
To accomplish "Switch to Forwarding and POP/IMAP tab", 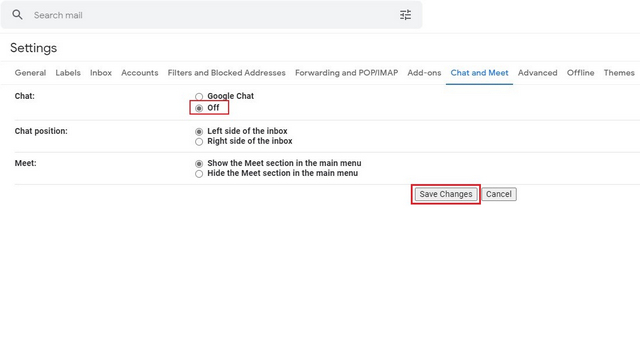I will [x=347, y=73].
